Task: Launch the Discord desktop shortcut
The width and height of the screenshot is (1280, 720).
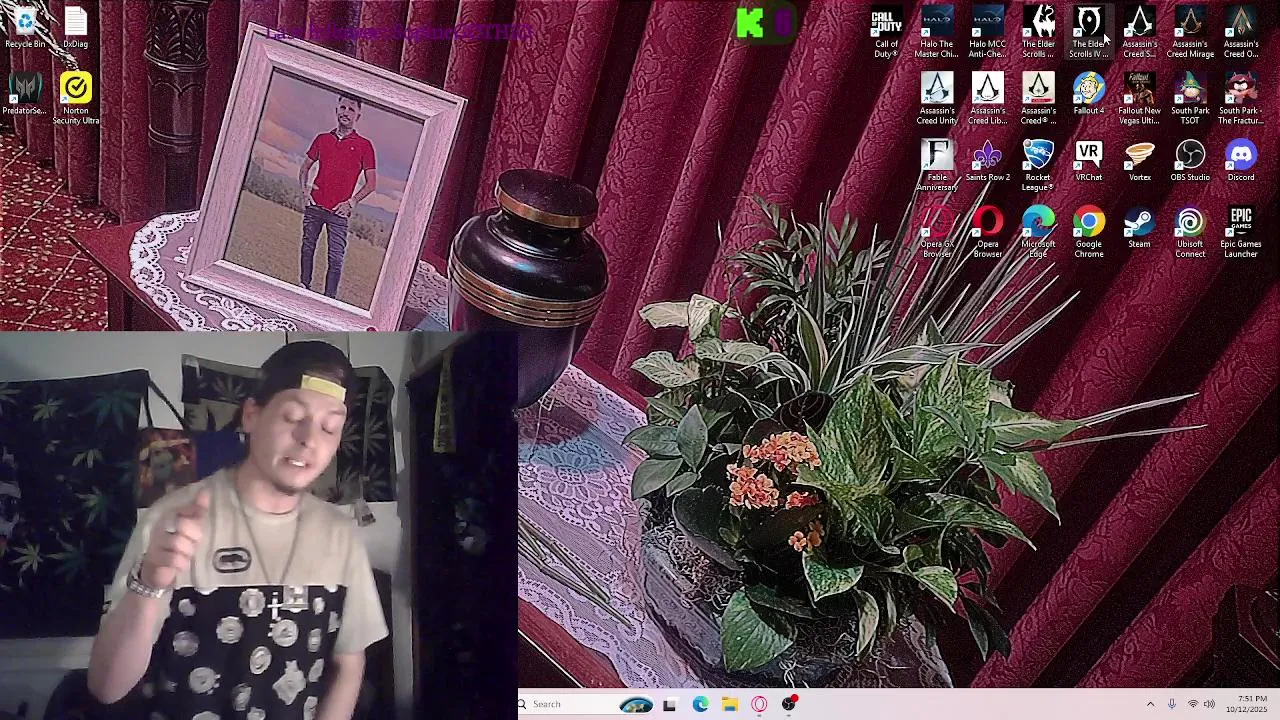Action: click(1241, 161)
